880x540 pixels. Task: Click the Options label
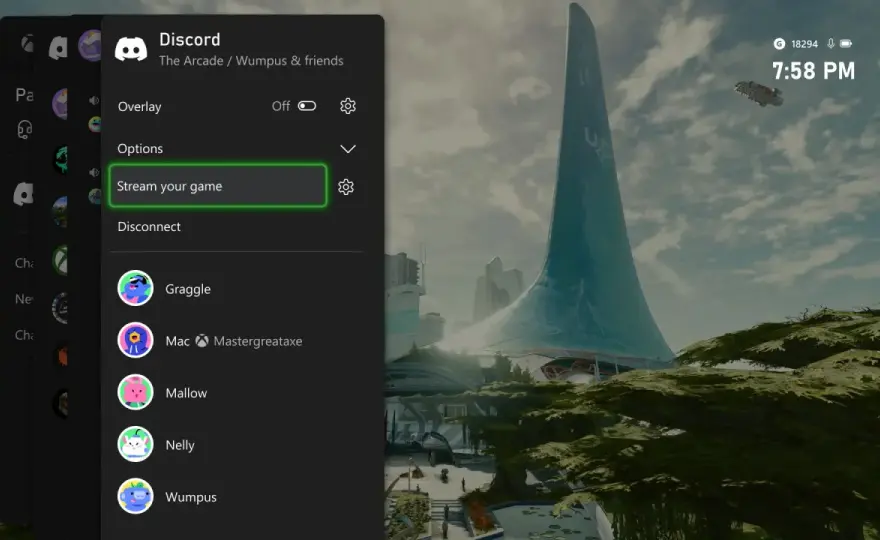point(140,149)
